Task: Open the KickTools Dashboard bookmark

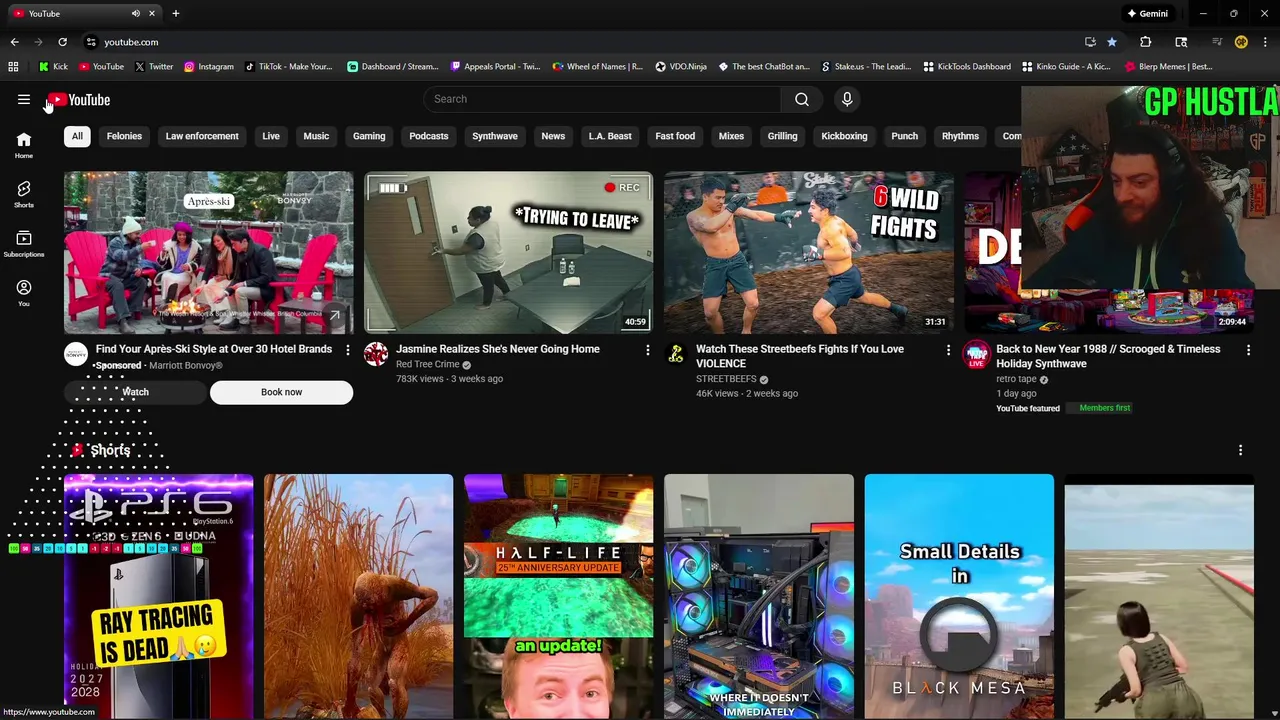Action: coord(967,67)
